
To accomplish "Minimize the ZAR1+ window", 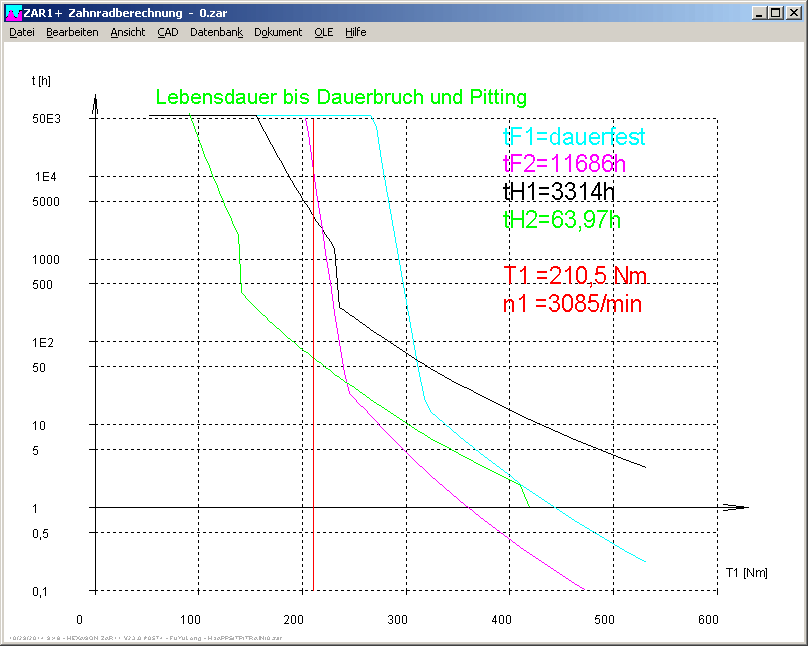I will [761, 13].
